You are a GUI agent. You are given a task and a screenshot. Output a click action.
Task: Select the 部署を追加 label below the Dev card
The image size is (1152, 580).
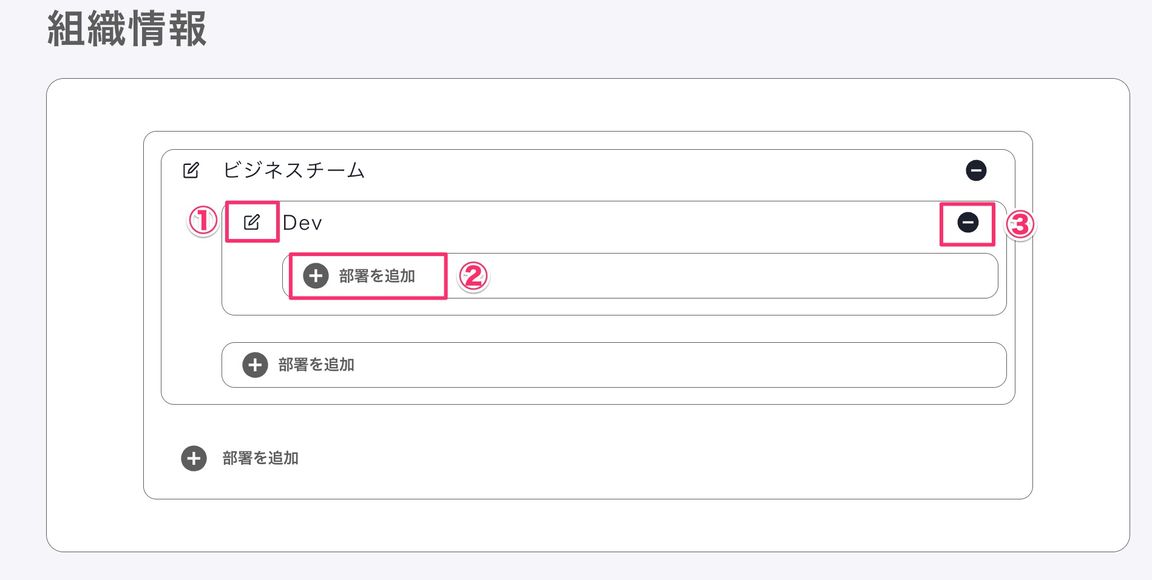[316, 365]
